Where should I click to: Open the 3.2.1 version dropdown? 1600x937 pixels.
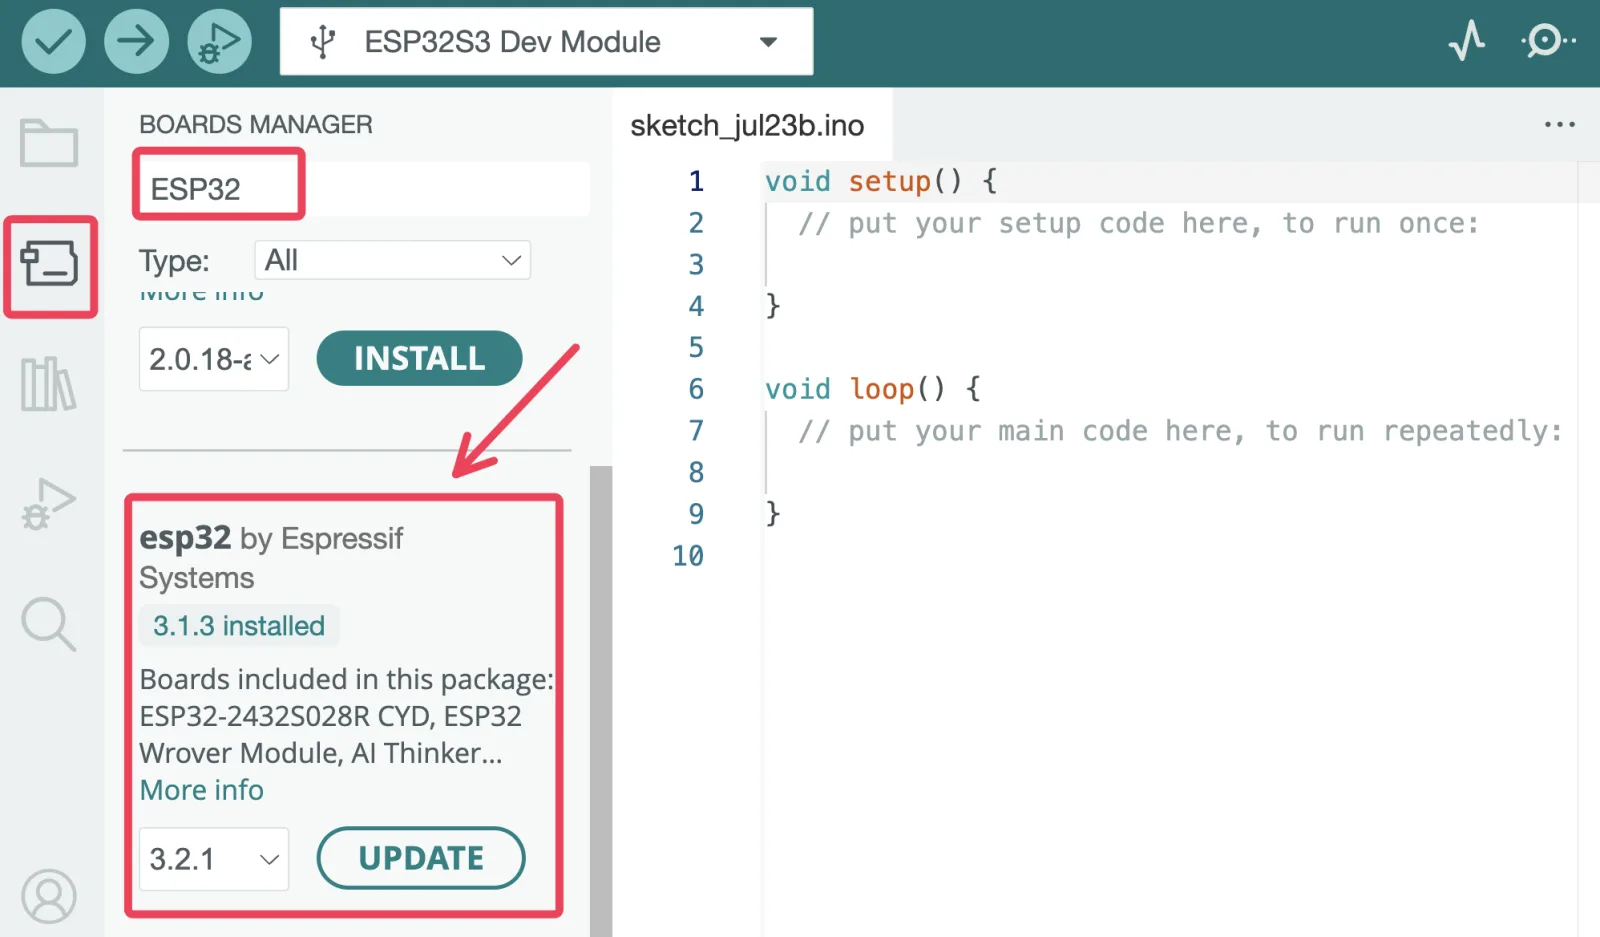pyautogui.click(x=214, y=858)
